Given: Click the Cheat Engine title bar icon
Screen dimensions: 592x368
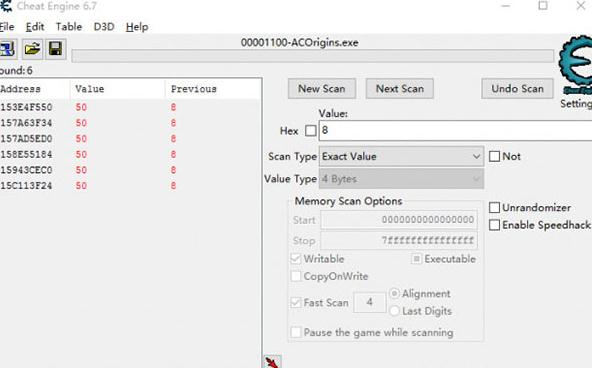Looking at the screenshot, I should 6,6.
